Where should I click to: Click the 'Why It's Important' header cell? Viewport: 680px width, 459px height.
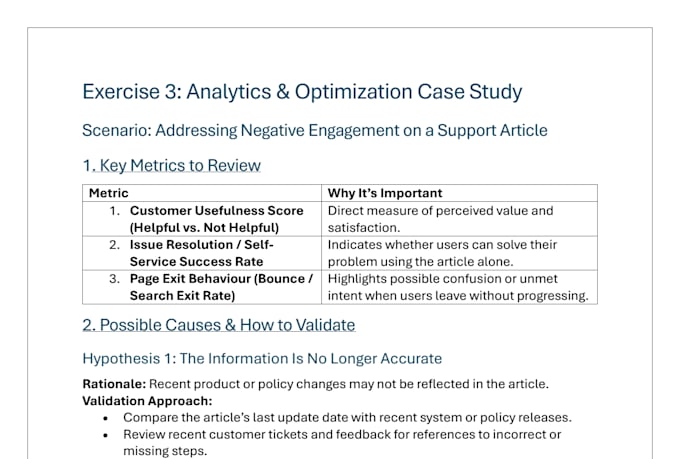click(x=459, y=193)
